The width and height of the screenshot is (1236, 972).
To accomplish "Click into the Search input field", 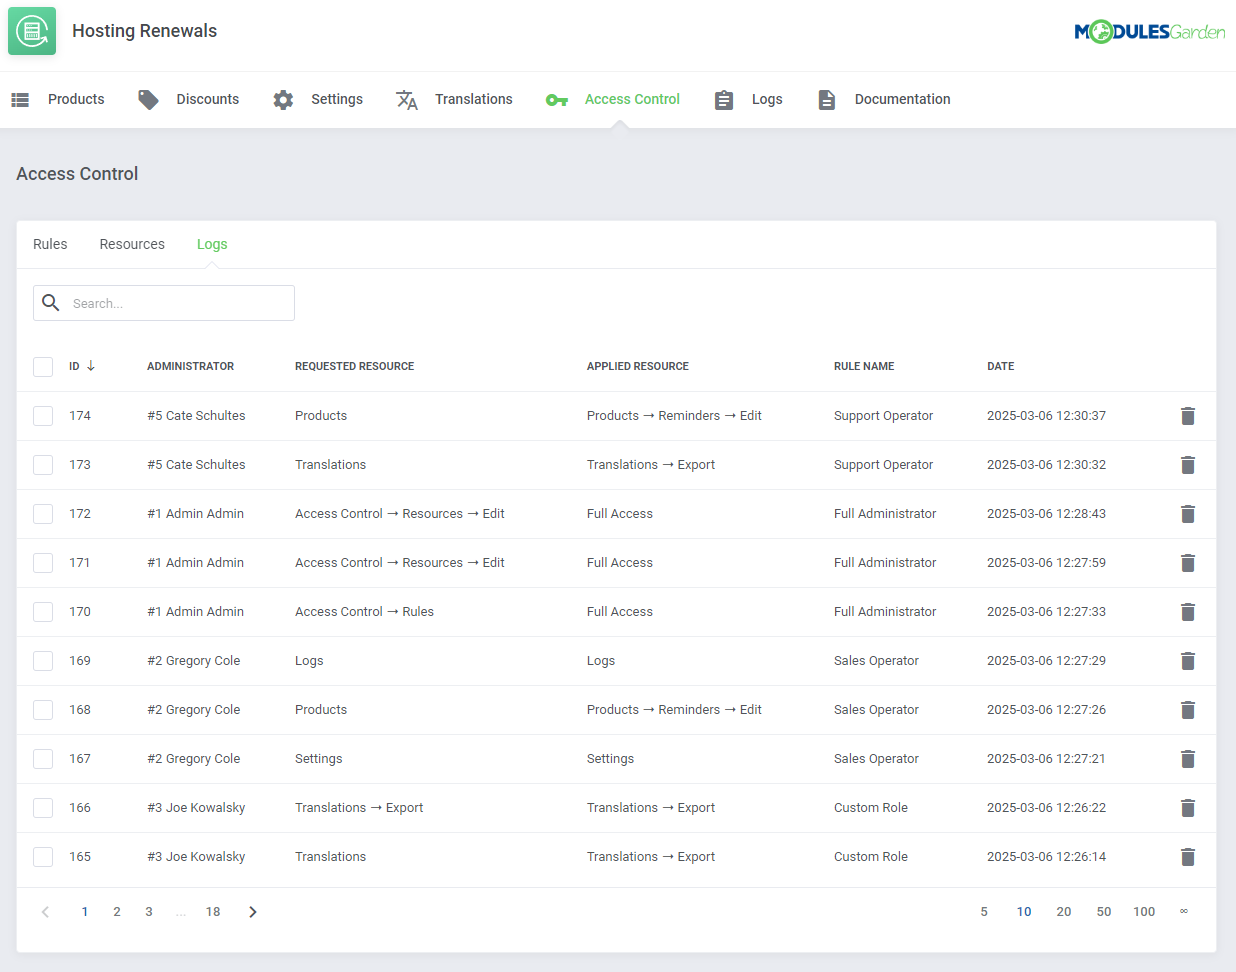I will pos(164,303).
